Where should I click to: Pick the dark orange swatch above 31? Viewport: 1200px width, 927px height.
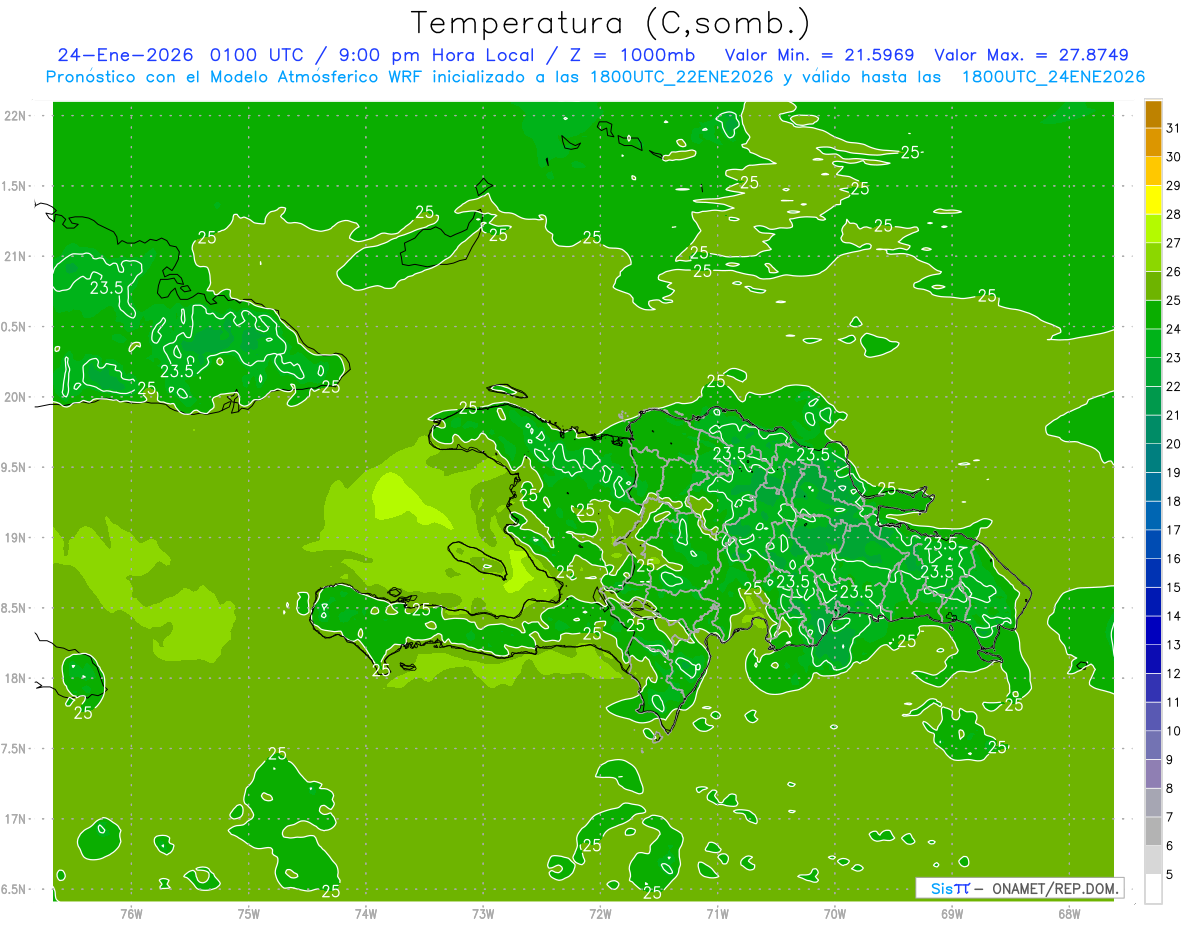(x=1153, y=115)
